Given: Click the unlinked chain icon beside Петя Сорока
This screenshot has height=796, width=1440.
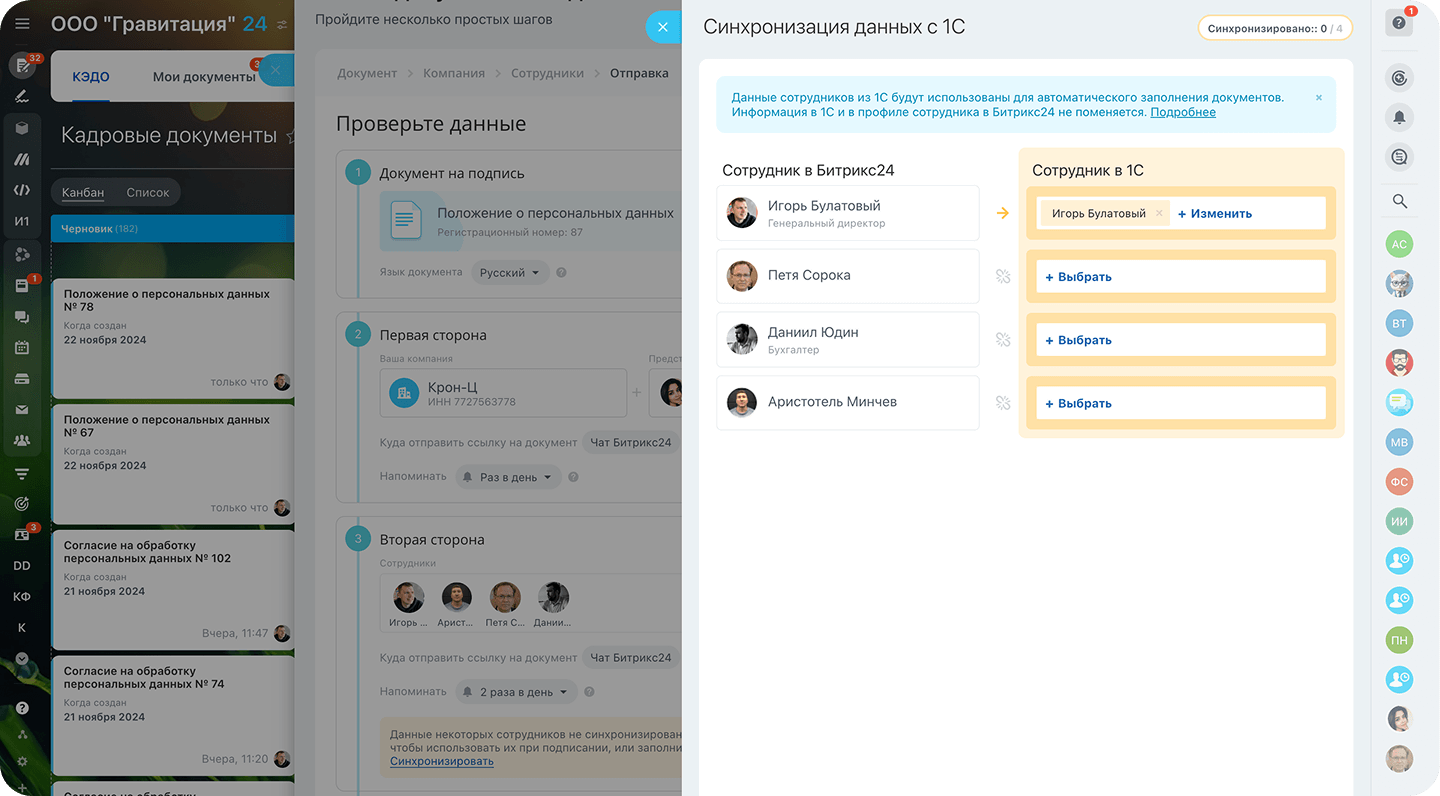Looking at the screenshot, I should 1003,276.
